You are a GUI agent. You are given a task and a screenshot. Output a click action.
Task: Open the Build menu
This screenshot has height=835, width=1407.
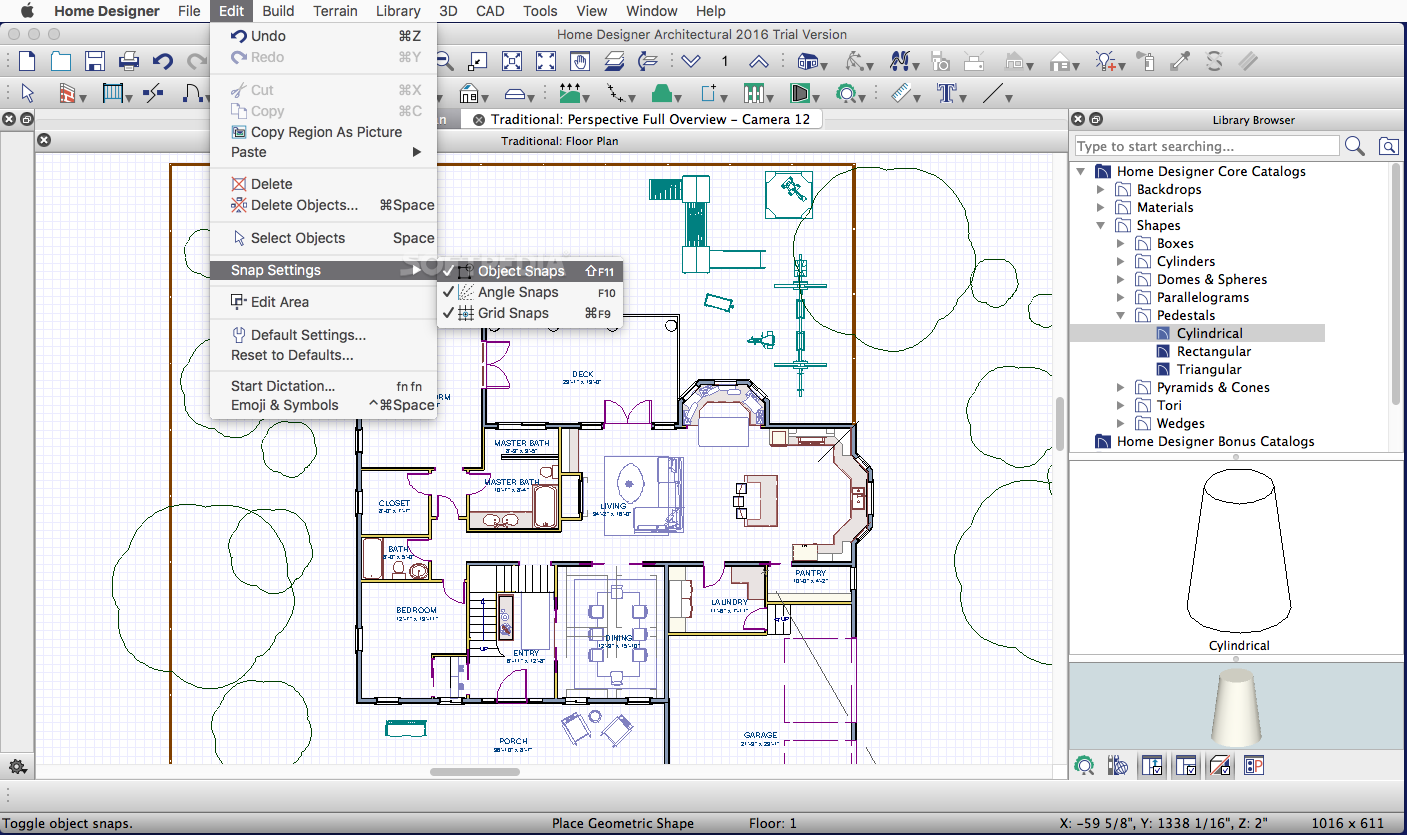(278, 11)
